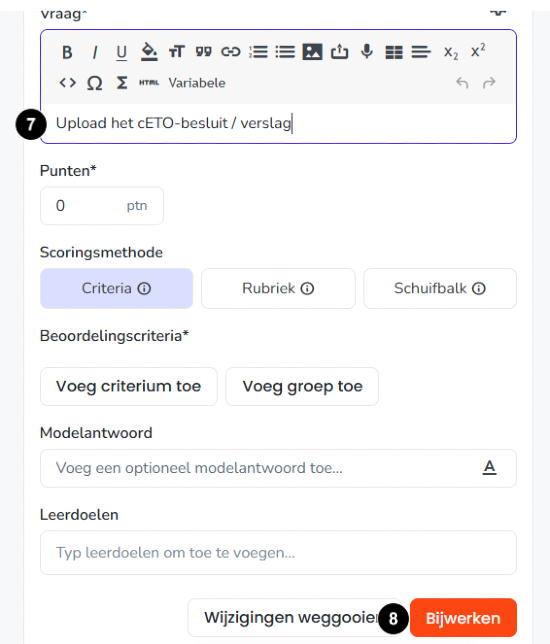The width and height of the screenshot is (550, 644).
Task: Select Rubriek scoring method
Action: tap(278, 288)
